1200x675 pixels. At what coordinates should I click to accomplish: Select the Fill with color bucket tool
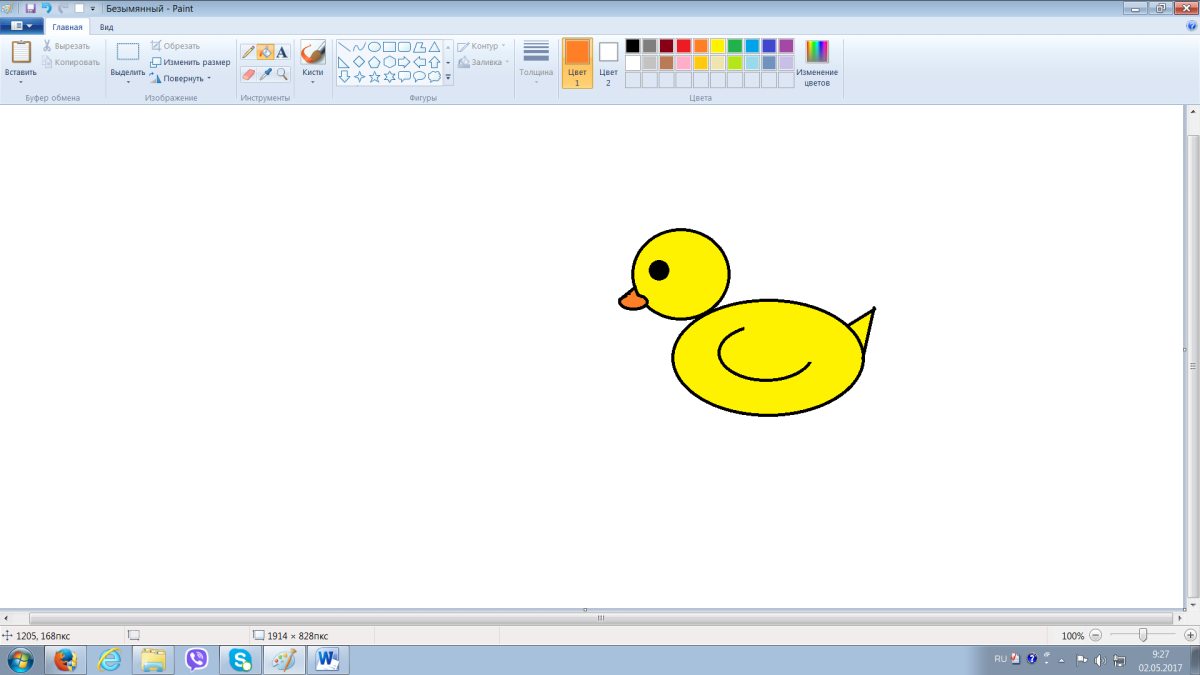tap(265, 52)
